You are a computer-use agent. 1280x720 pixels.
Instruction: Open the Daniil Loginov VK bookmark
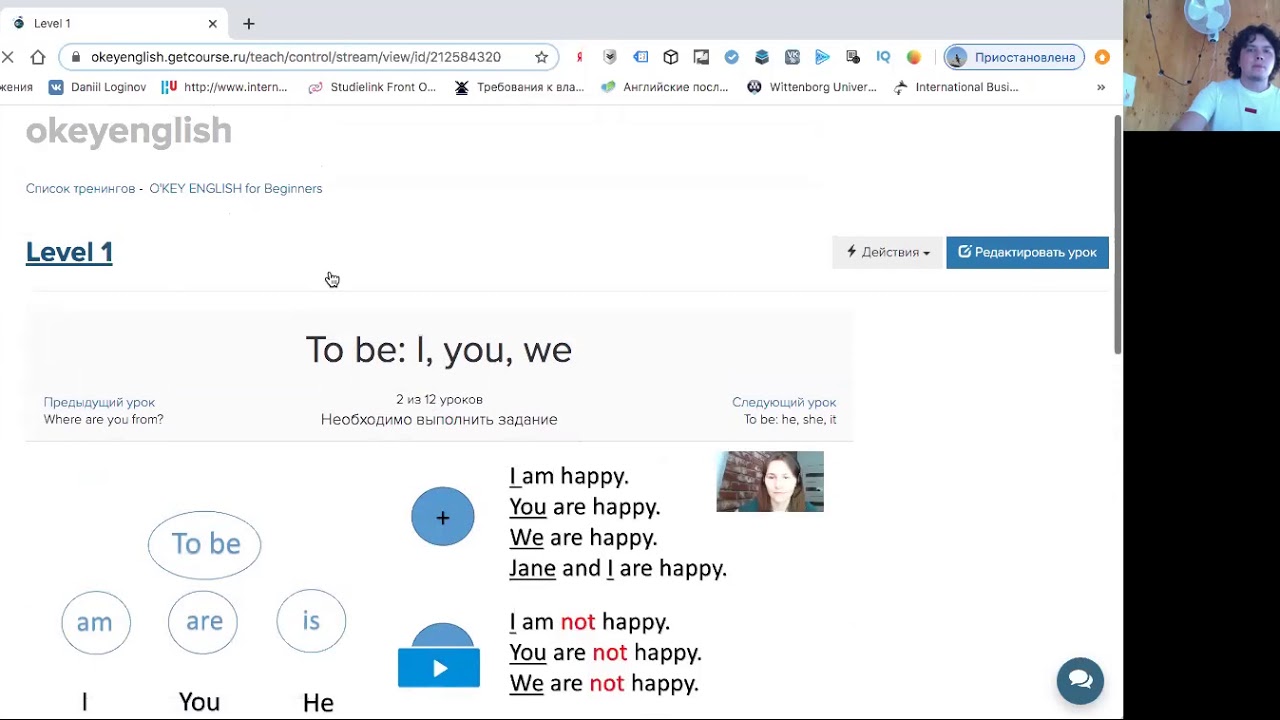click(x=97, y=87)
